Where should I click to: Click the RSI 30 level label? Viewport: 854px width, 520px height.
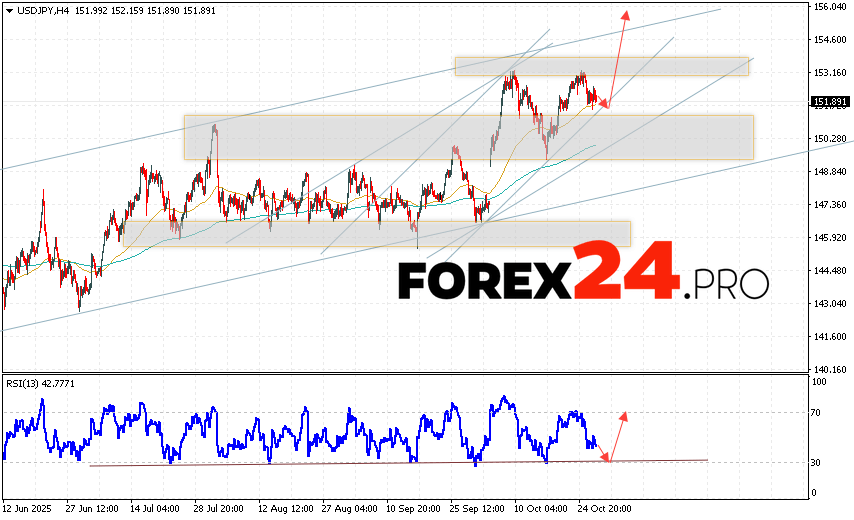[817, 462]
